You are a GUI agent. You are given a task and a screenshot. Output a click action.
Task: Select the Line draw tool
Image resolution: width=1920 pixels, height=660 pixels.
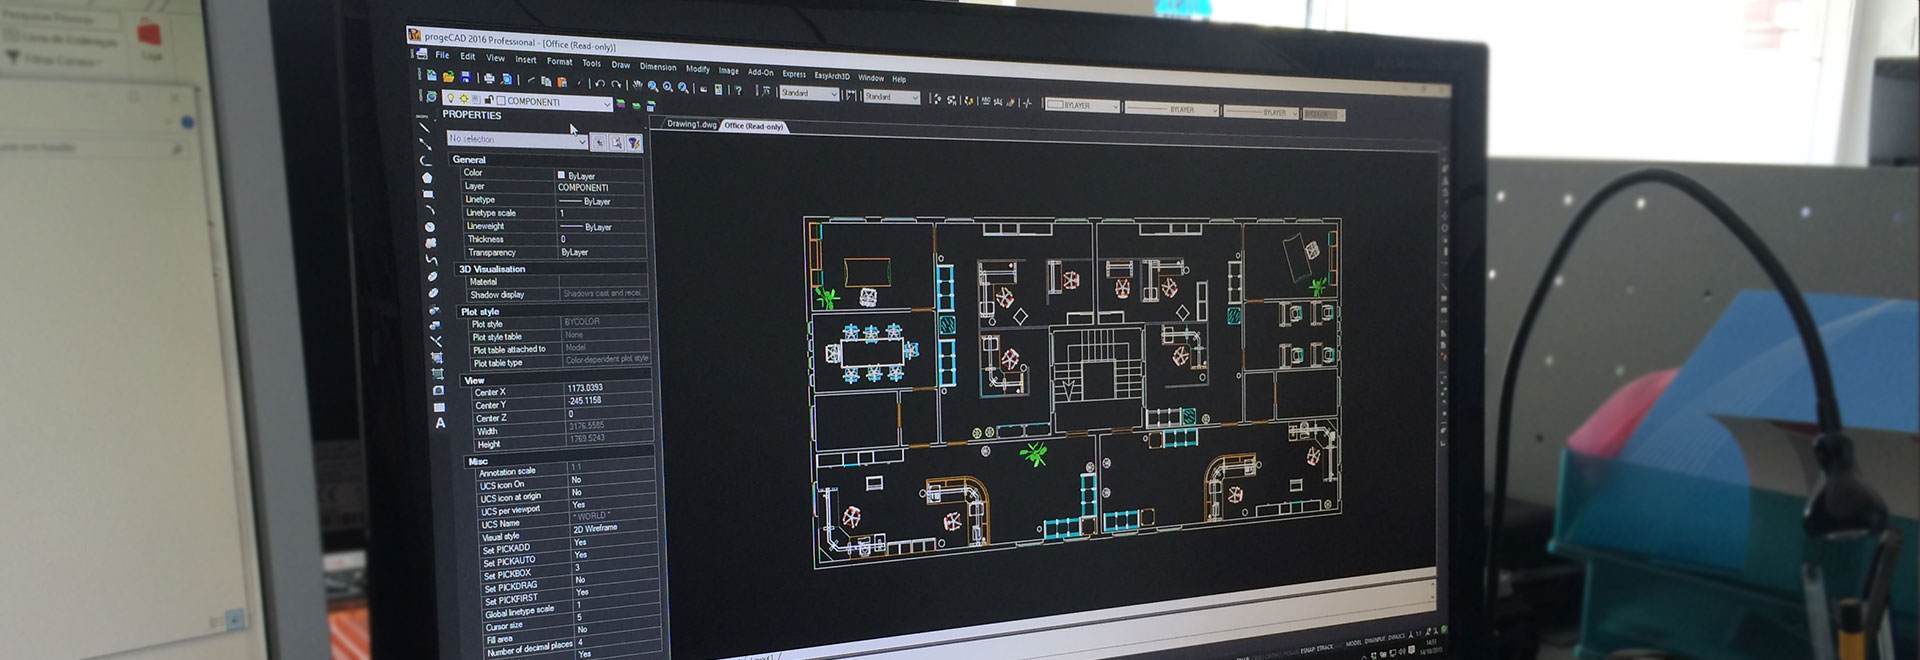coord(424,127)
